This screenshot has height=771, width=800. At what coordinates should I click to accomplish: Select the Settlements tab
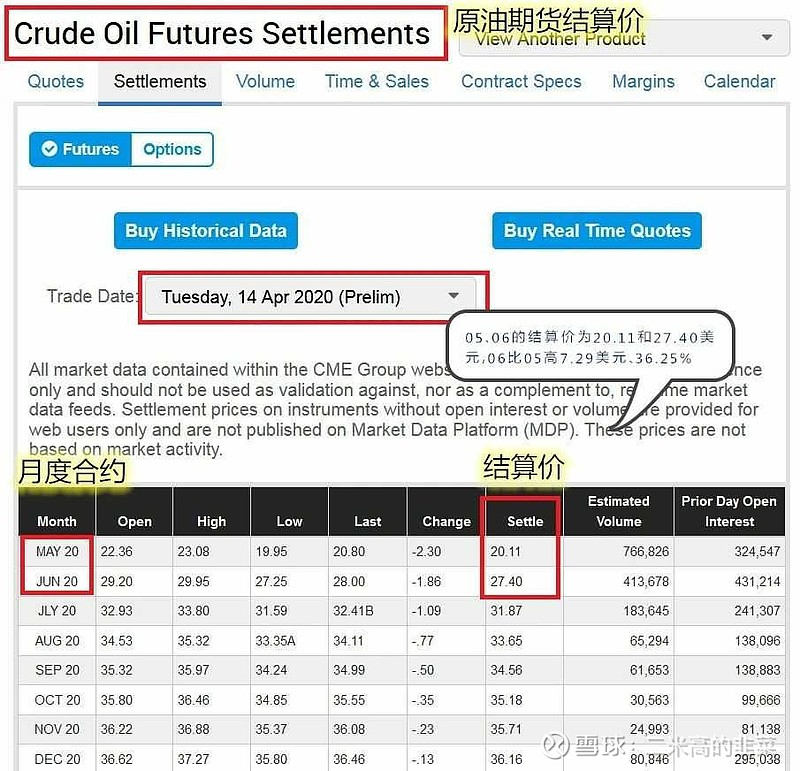160,83
